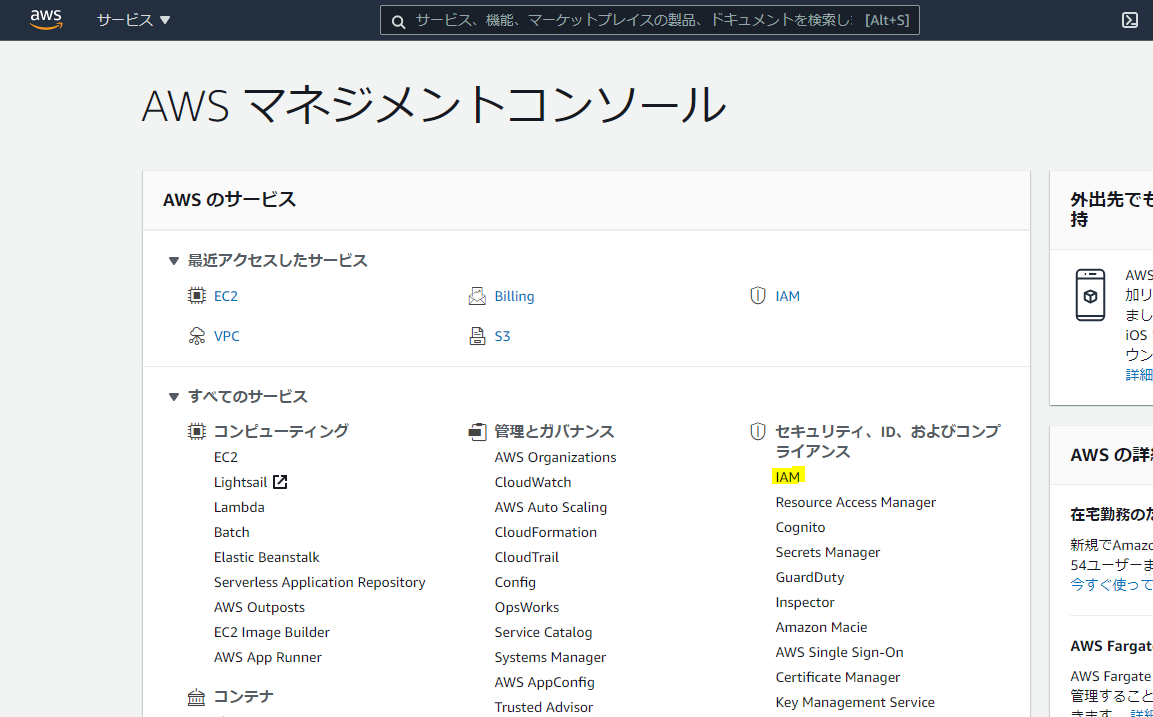Open EC2 Image Builder
Screen dimensions: 1153x717
coord(272,632)
